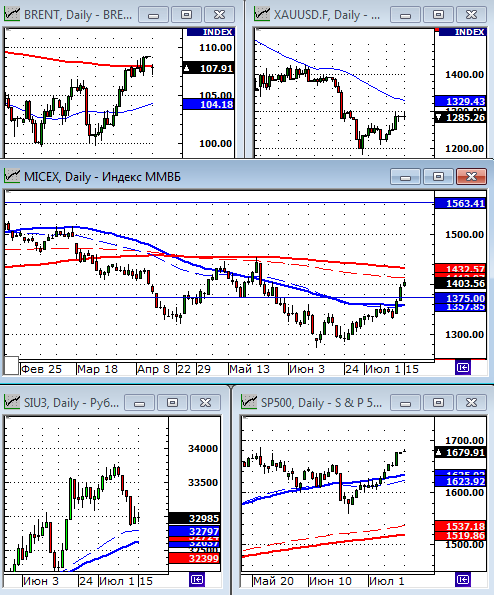Select the red 1432.57 moving average label
Image resolution: width=494 pixels, height=595 pixels.
[x=460, y=268]
